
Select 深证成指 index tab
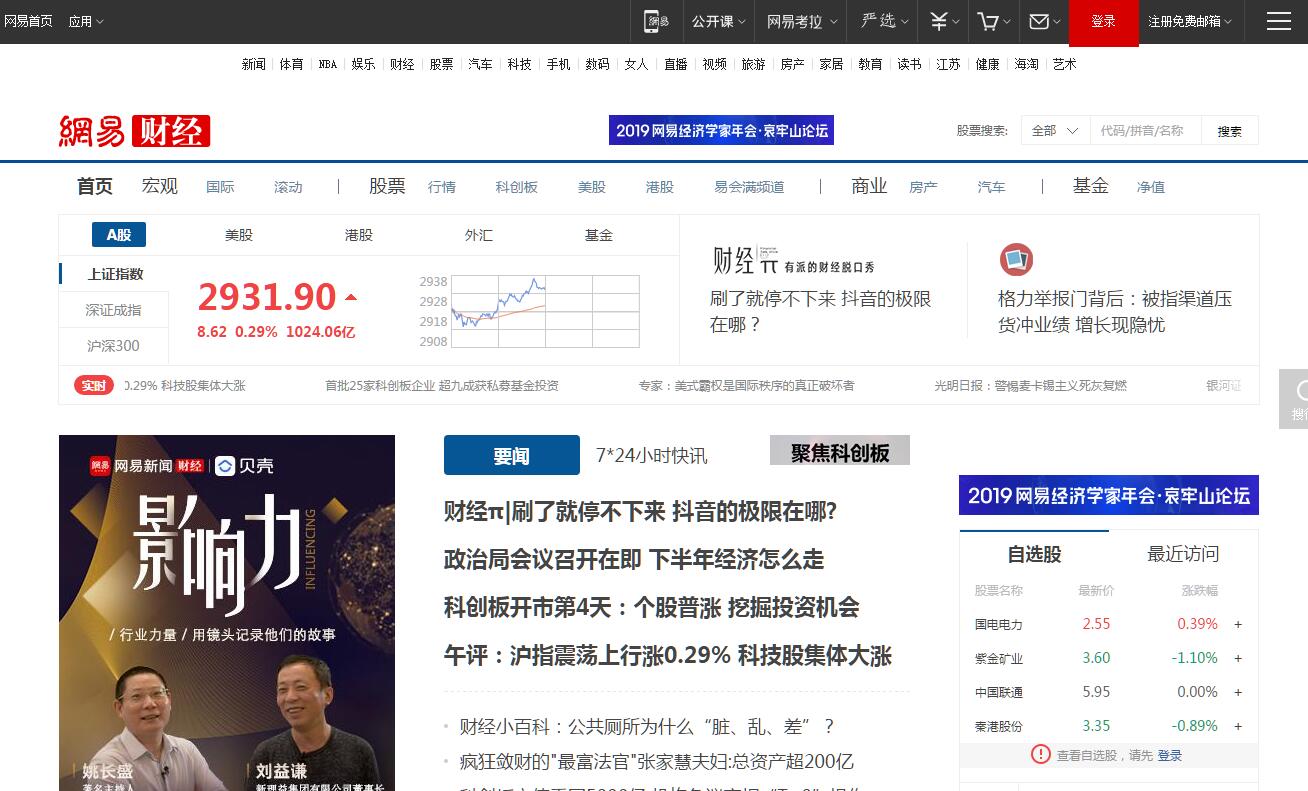[x=114, y=310]
